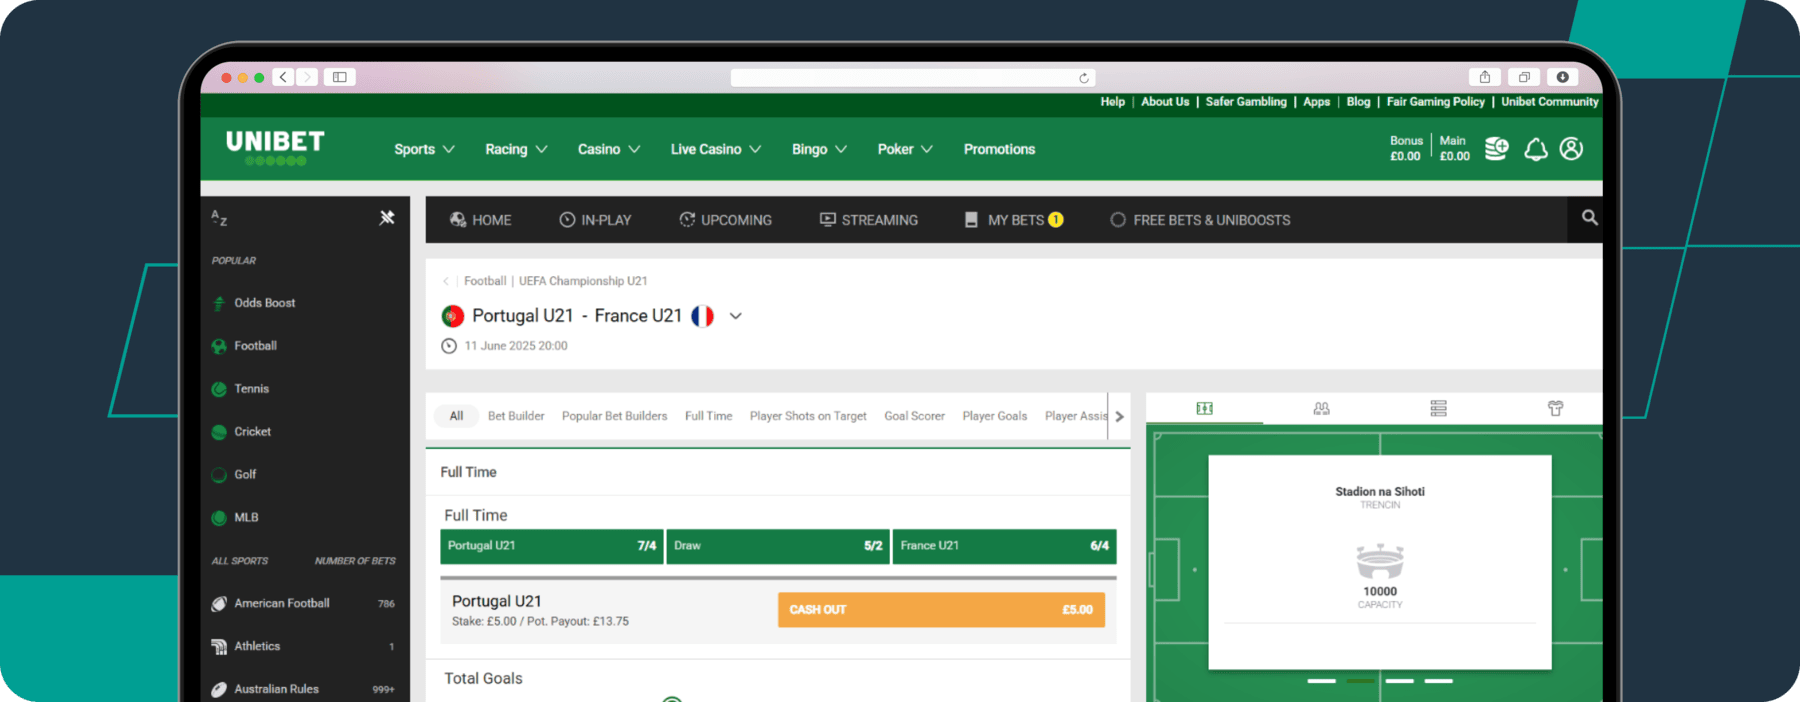Screen dimensions: 1800x702
Task: Open the Unibet Community link
Action: [1549, 102]
